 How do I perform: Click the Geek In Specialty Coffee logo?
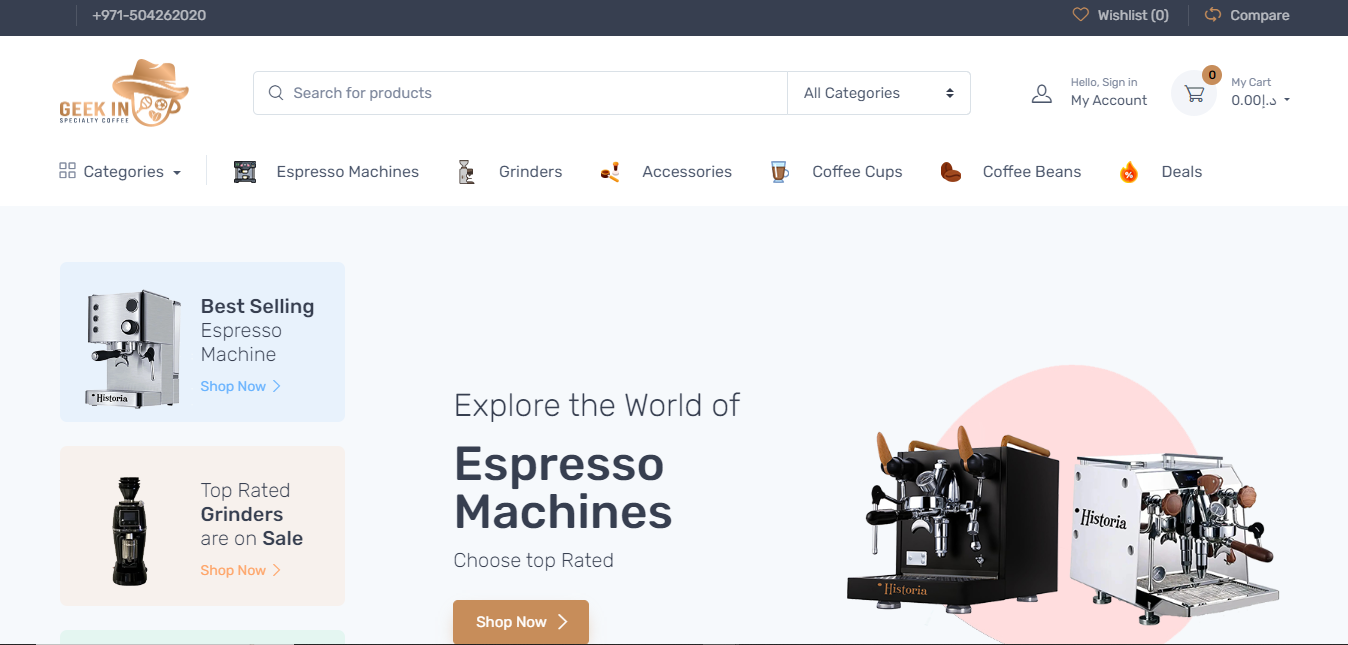(x=123, y=93)
